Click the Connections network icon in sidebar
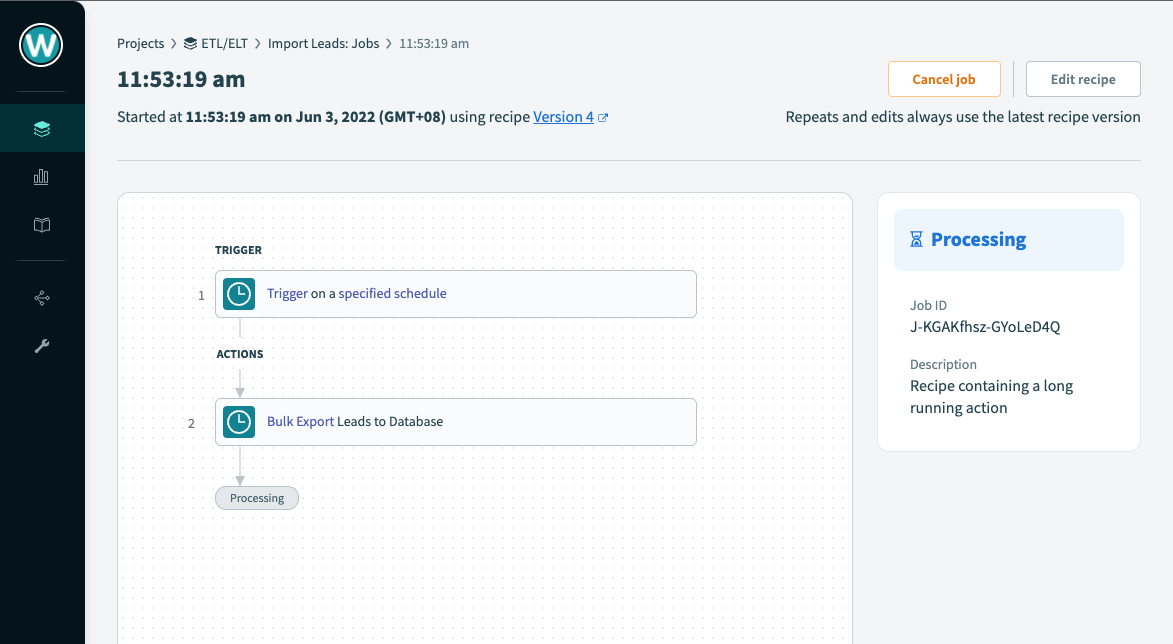Screen dimensions: 1173x644 click(41, 297)
